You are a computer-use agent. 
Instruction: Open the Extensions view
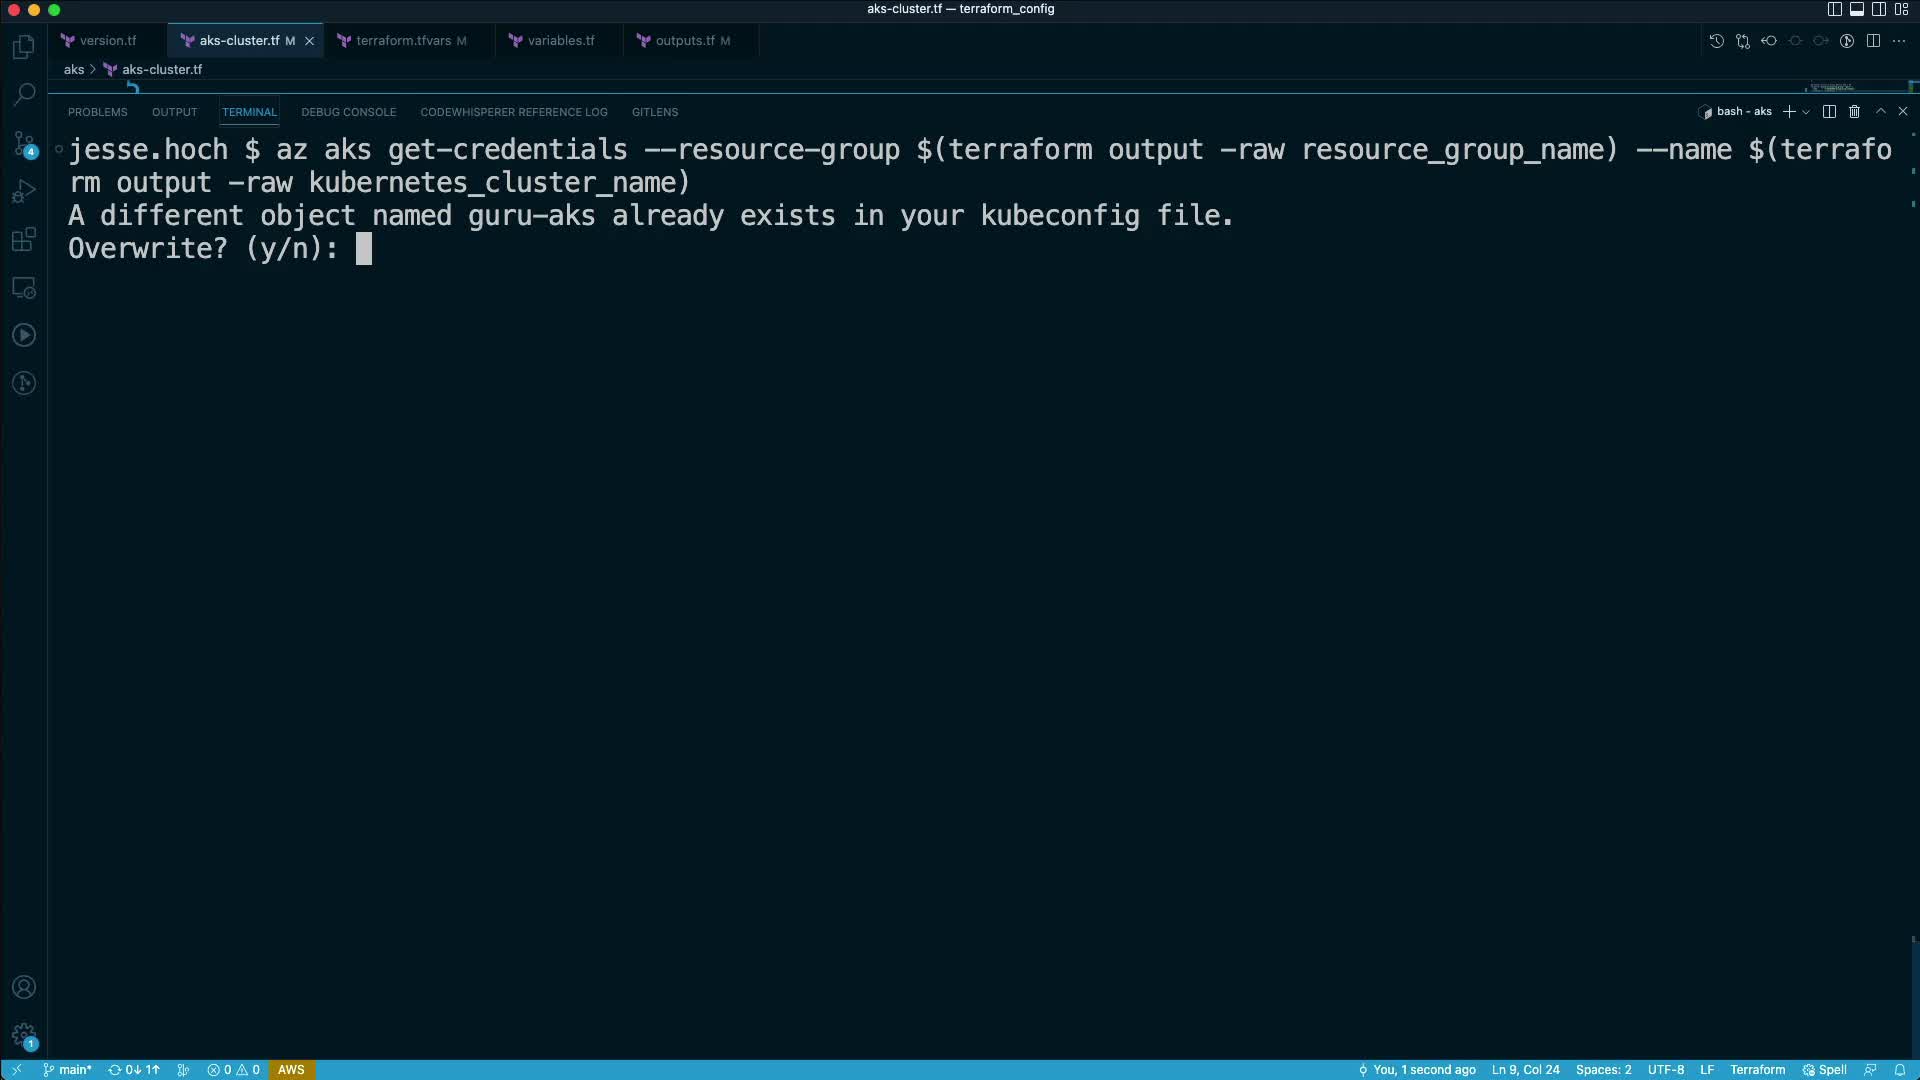[x=24, y=240]
